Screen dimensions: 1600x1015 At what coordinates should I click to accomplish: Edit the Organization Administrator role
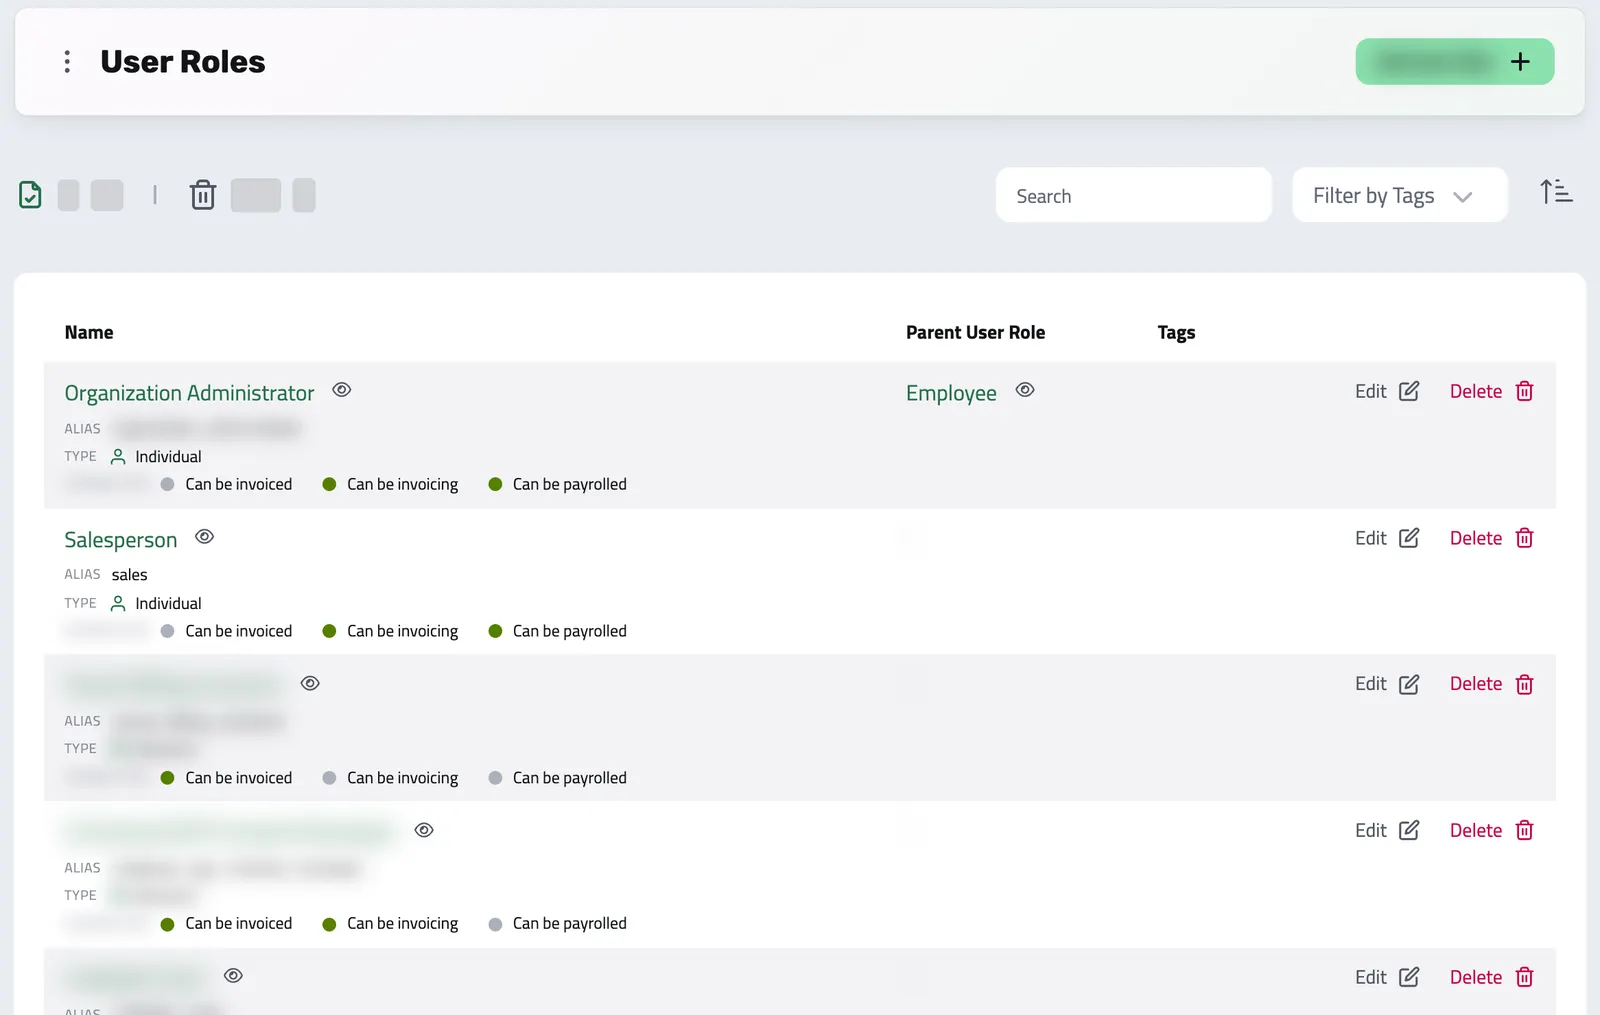coord(1387,391)
